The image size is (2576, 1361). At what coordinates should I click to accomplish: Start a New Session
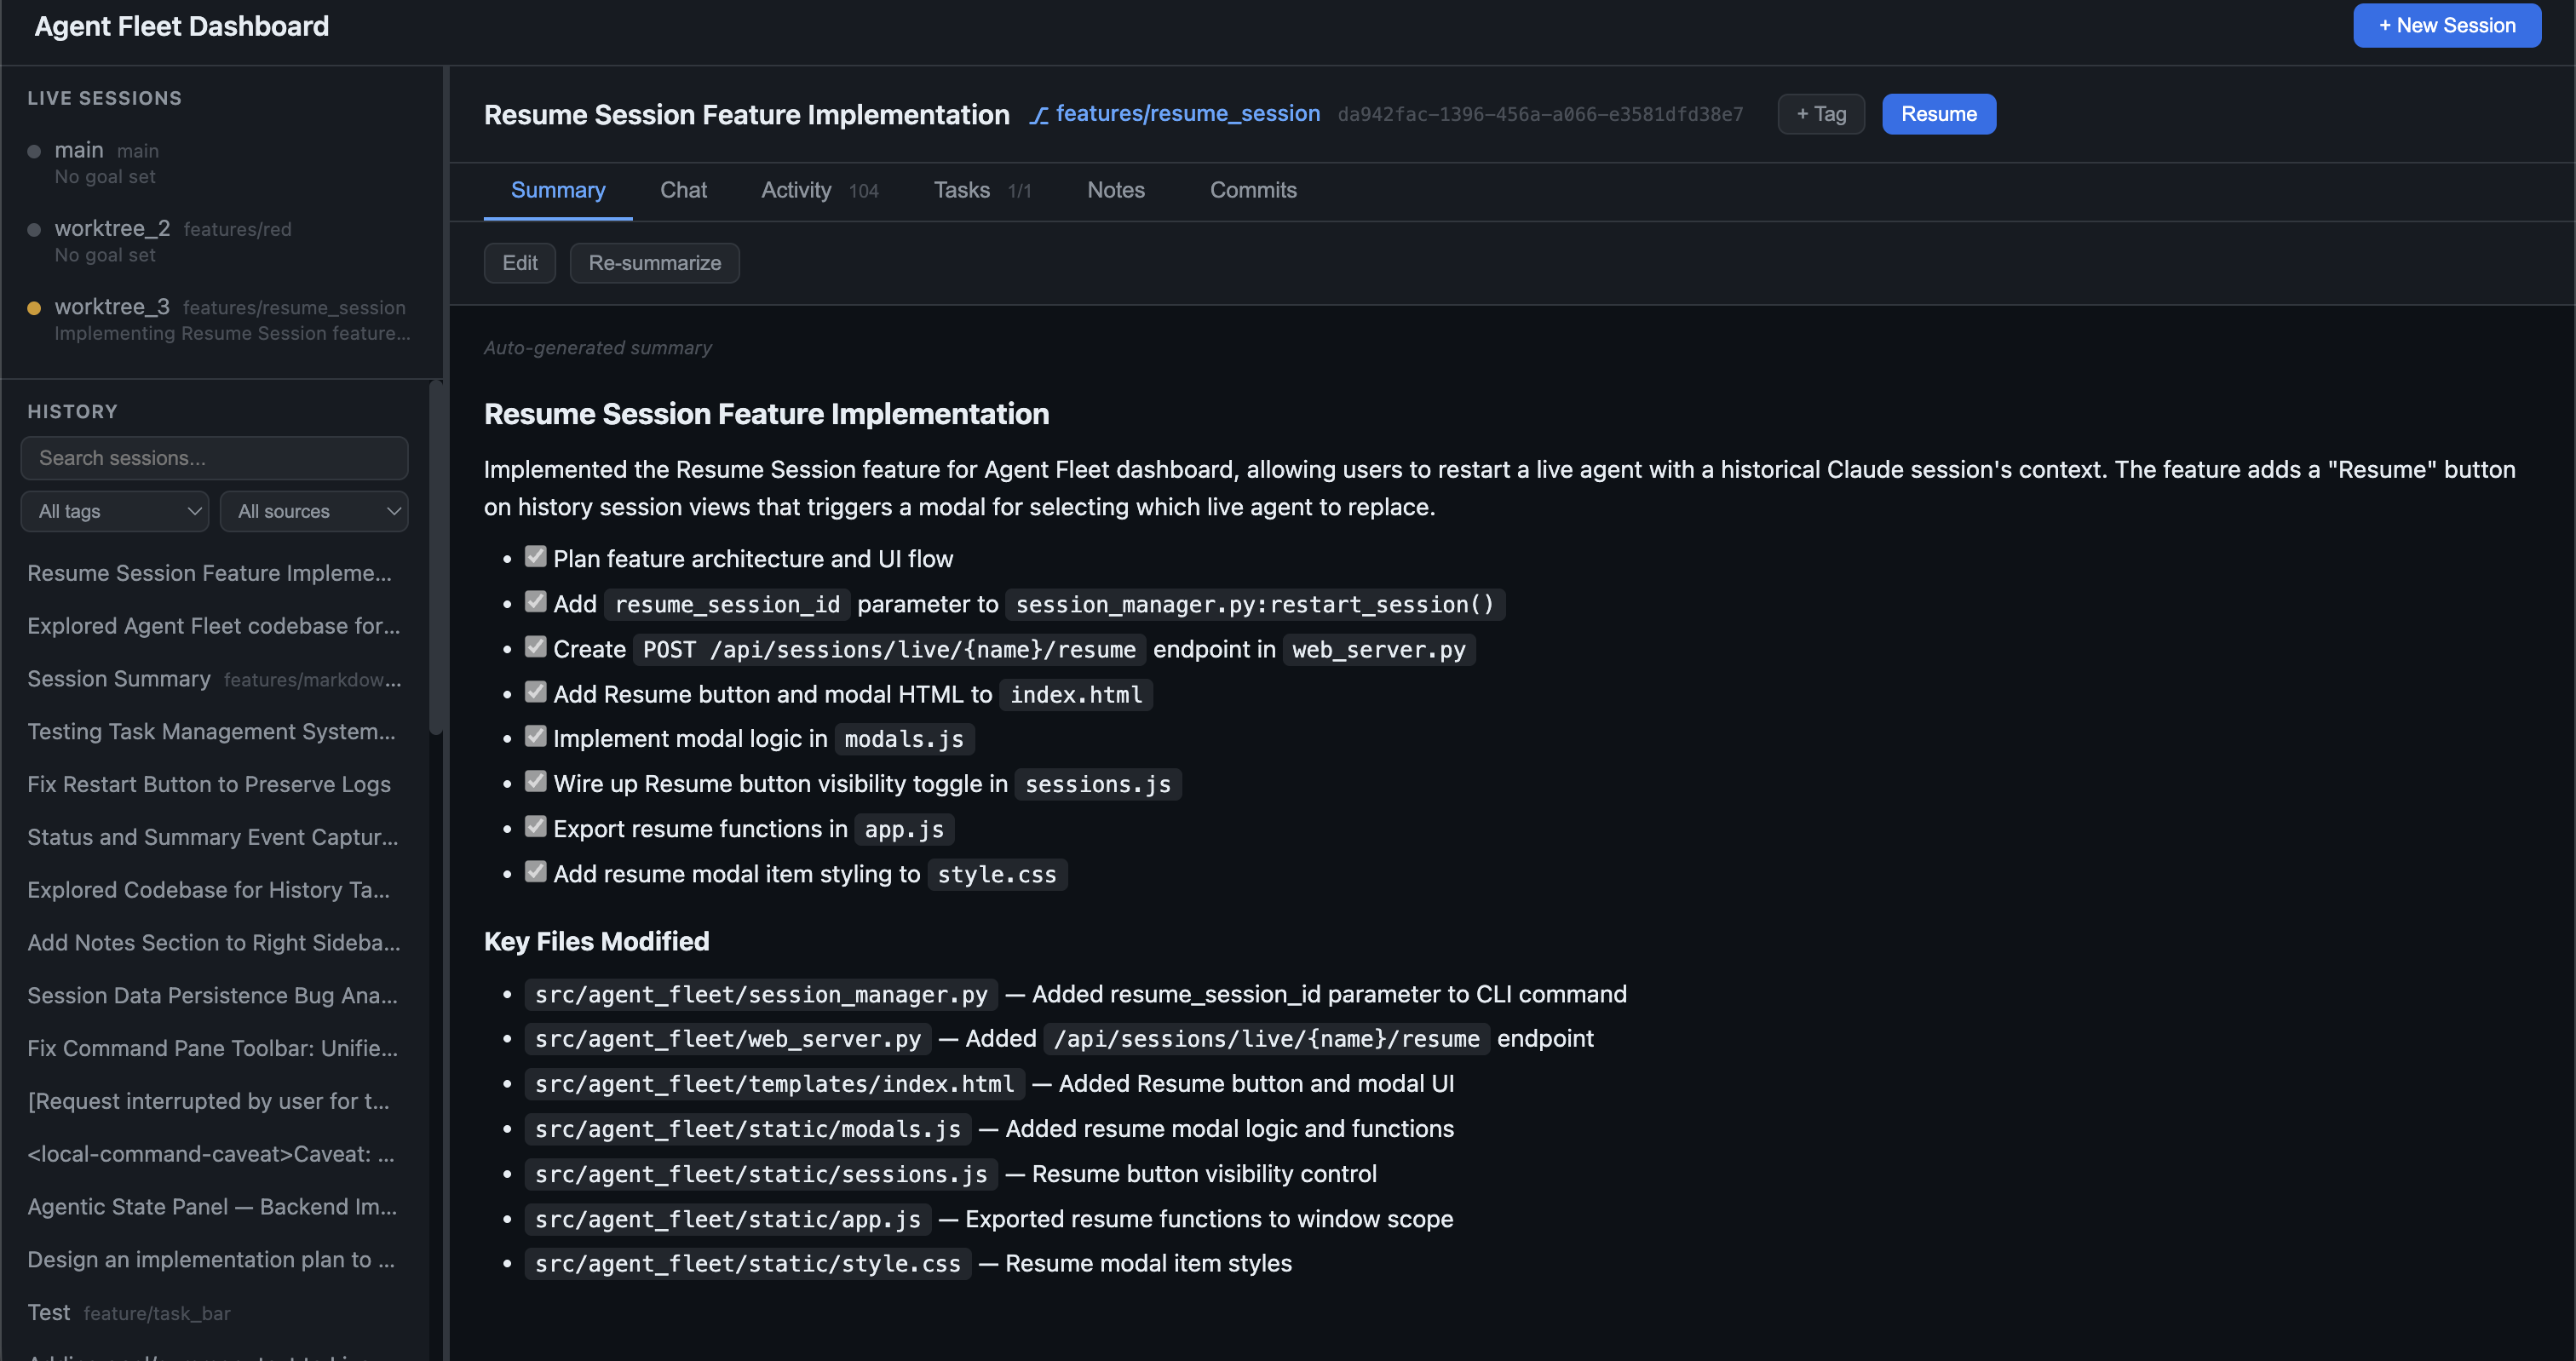2446,26
